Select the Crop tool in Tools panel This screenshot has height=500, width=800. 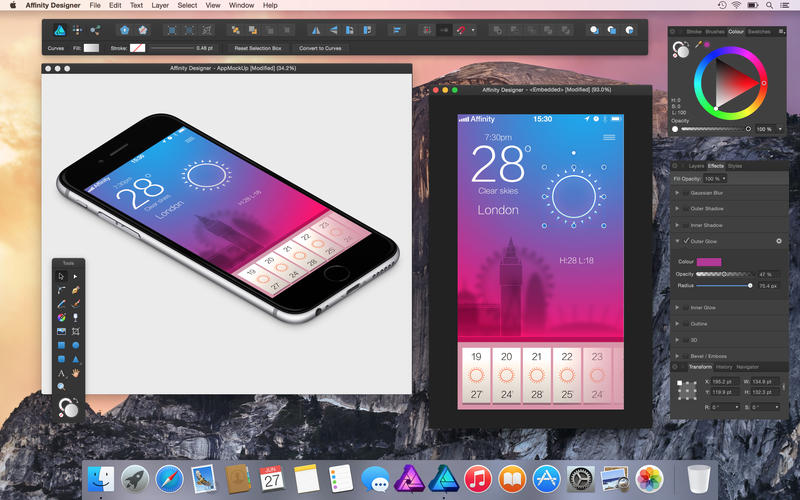pyautogui.click(x=76, y=331)
